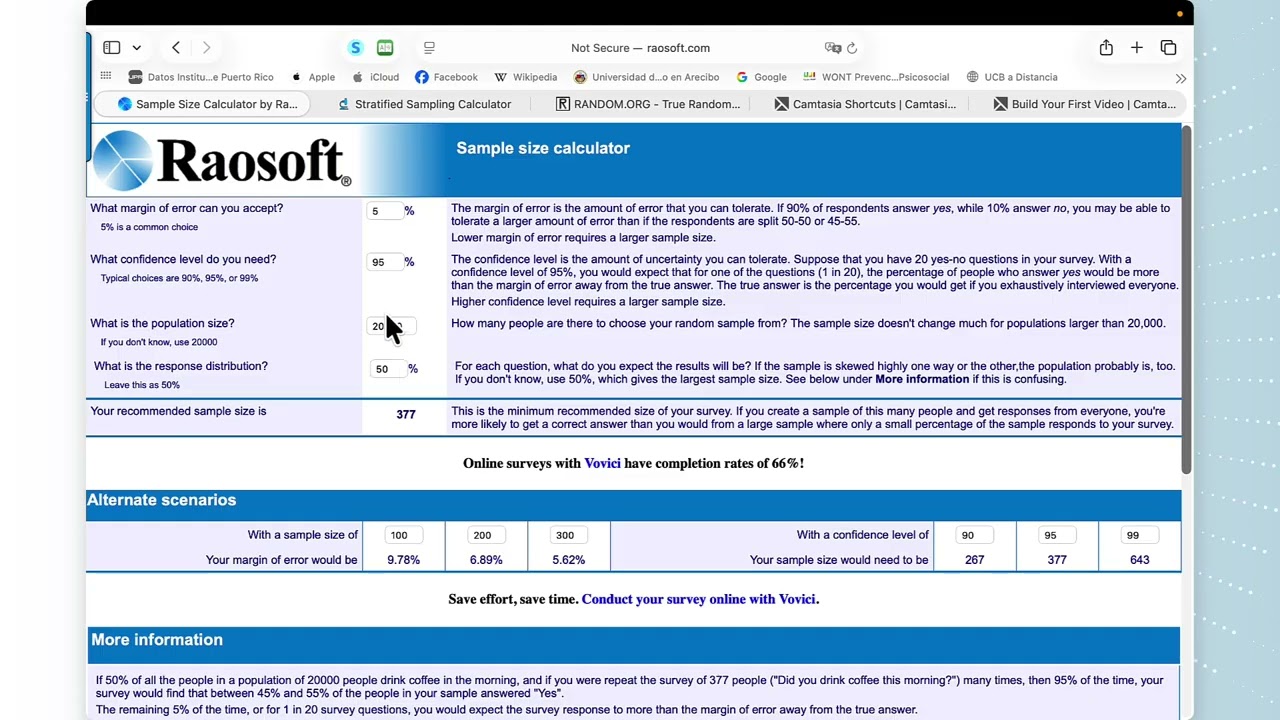Click the 'What confidence level do you need?' label
Image resolution: width=1280 pixels, height=720 pixels.
pos(183,259)
